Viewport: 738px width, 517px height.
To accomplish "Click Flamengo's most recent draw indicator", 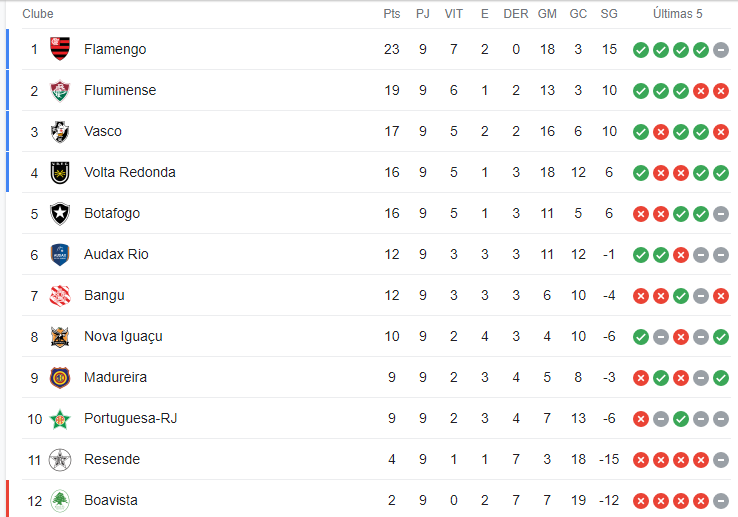I will point(721,49).
